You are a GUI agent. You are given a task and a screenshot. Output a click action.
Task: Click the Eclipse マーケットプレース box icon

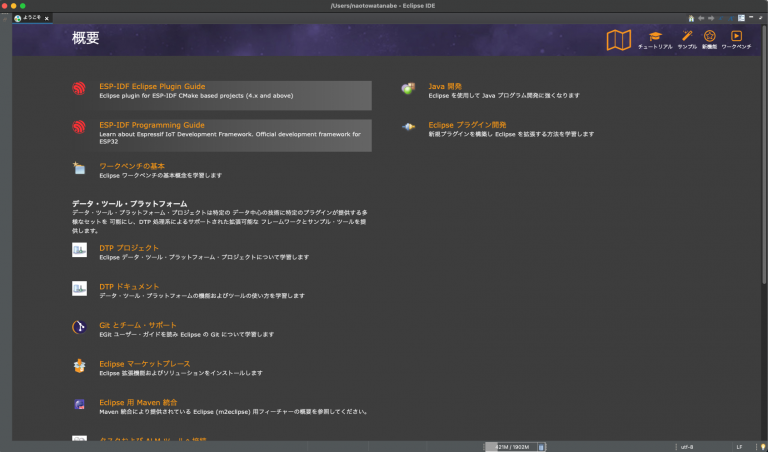79,365
